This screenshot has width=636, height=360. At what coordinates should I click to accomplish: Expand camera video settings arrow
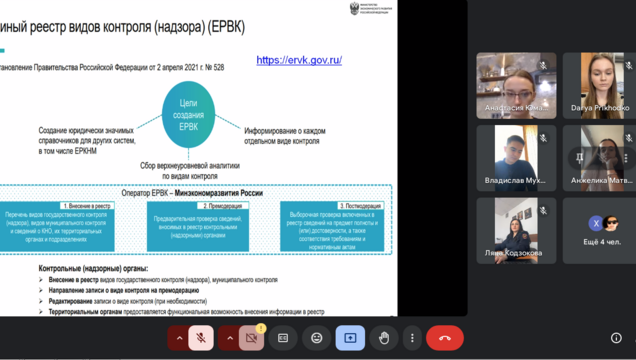pyautogui.click(x=230, y=338)
